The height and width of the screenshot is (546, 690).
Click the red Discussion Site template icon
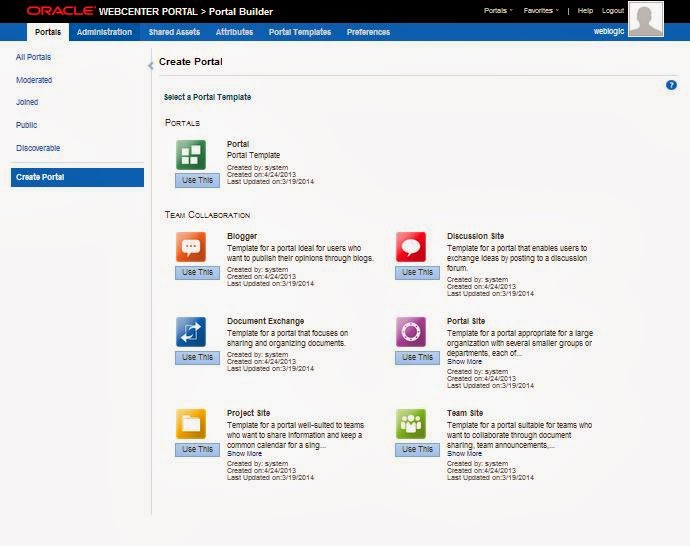411,247
